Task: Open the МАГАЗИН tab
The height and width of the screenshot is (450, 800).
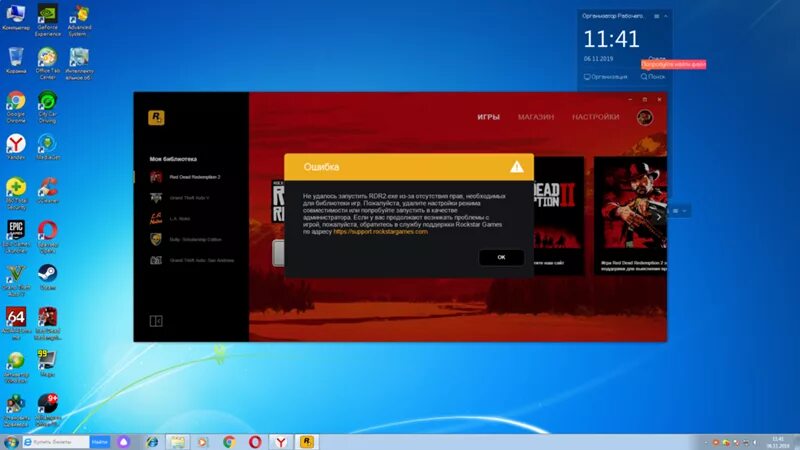Action: (536, 117)
